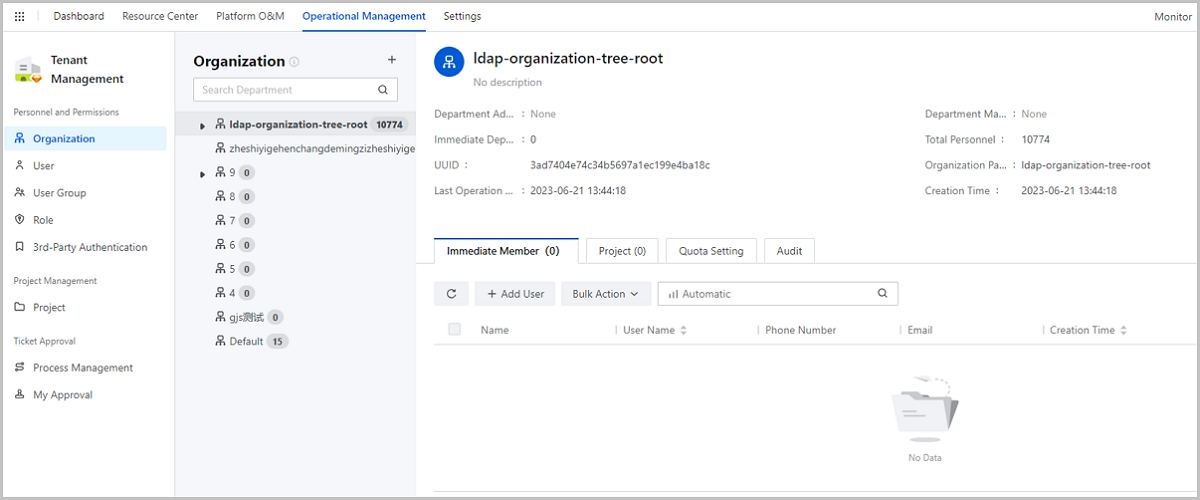Open Resource Center in top navigation

click(x=160, y=17)
